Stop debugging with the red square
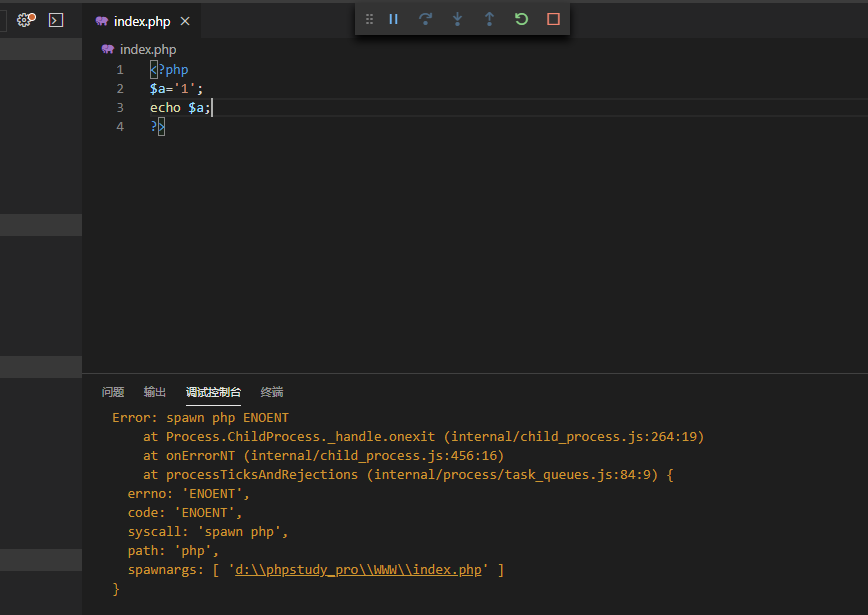868x615 pixels. tap(554, 19)
